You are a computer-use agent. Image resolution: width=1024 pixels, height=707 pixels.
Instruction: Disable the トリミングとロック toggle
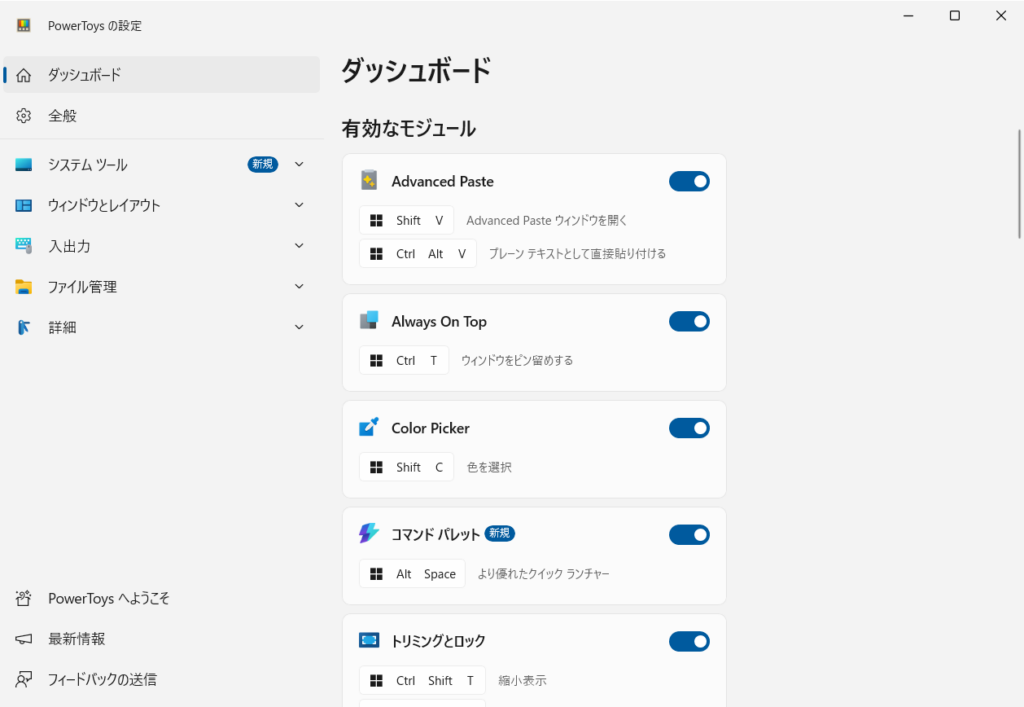[689, 641]
